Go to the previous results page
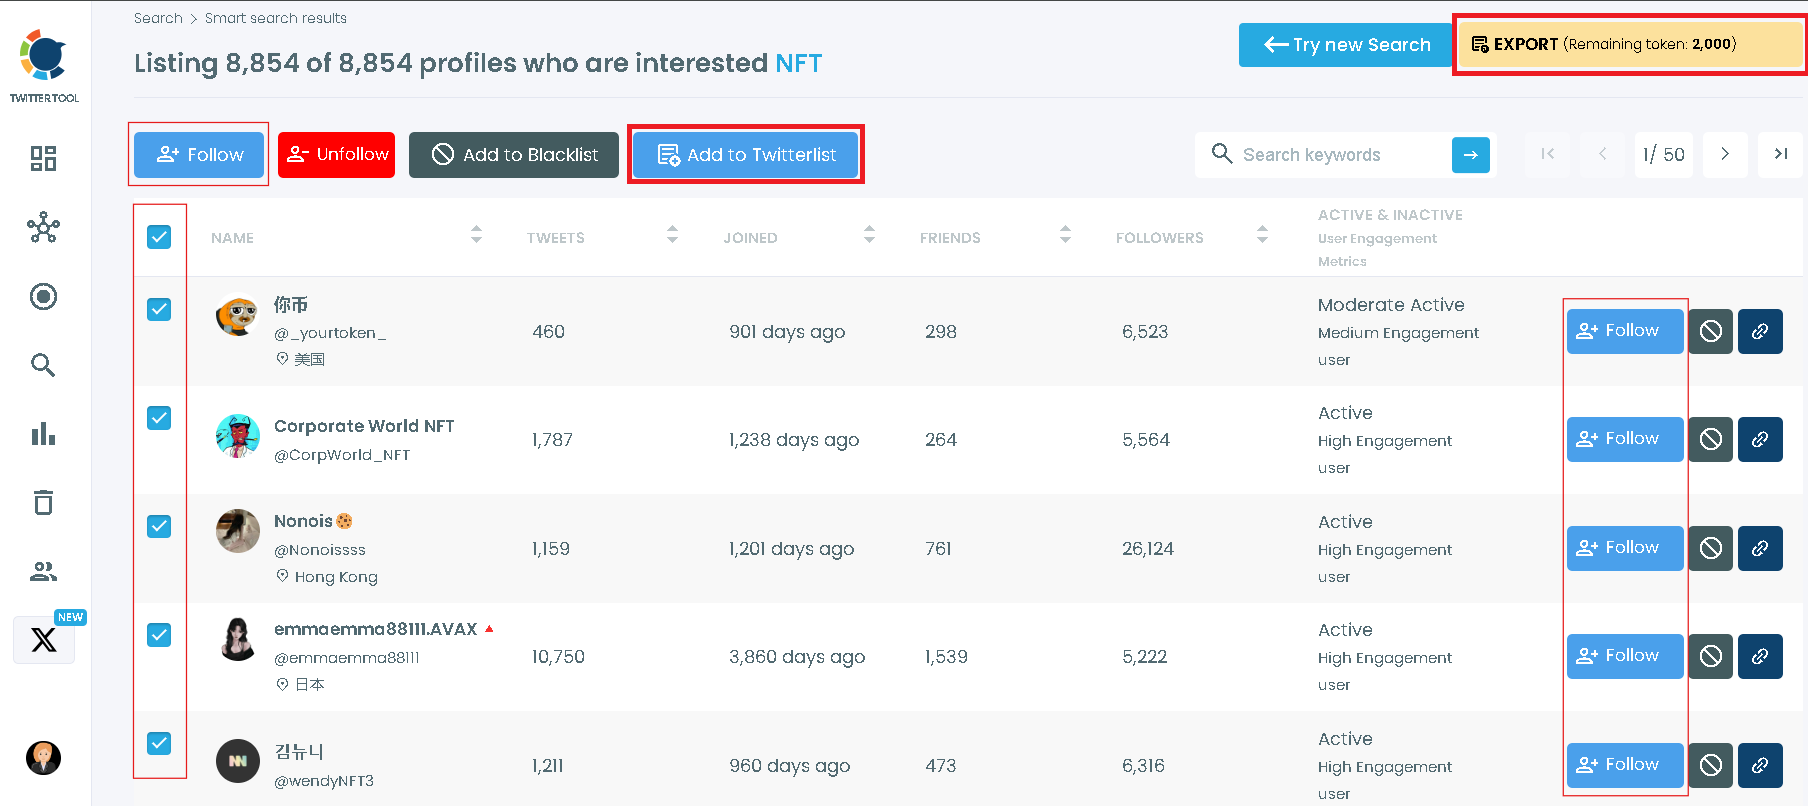The image size is (1808, 806). [1603, 154]
